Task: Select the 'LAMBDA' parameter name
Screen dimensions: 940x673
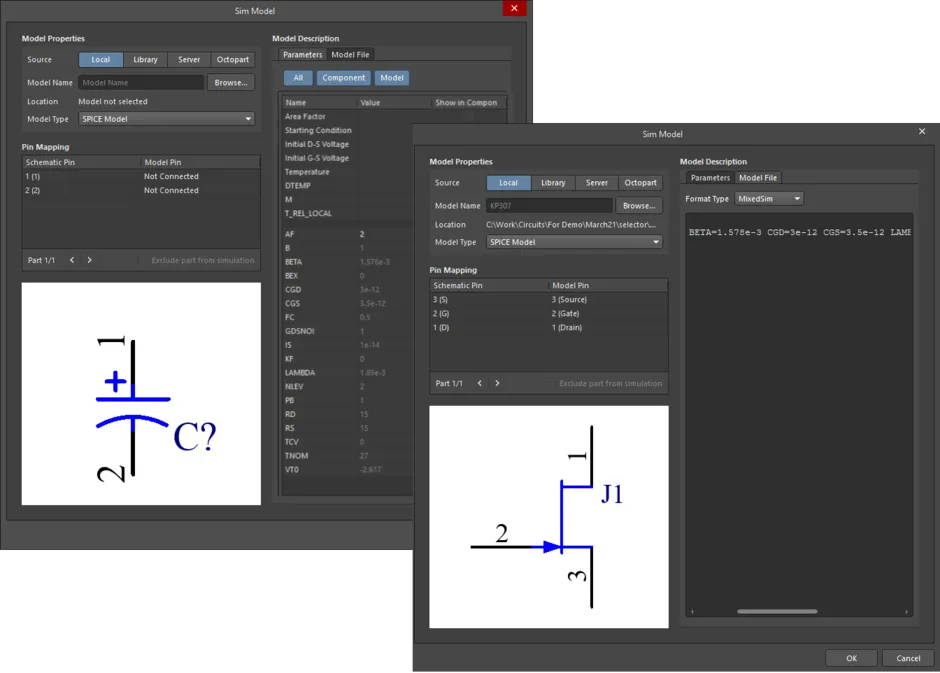Action: (x=300, y=373)
